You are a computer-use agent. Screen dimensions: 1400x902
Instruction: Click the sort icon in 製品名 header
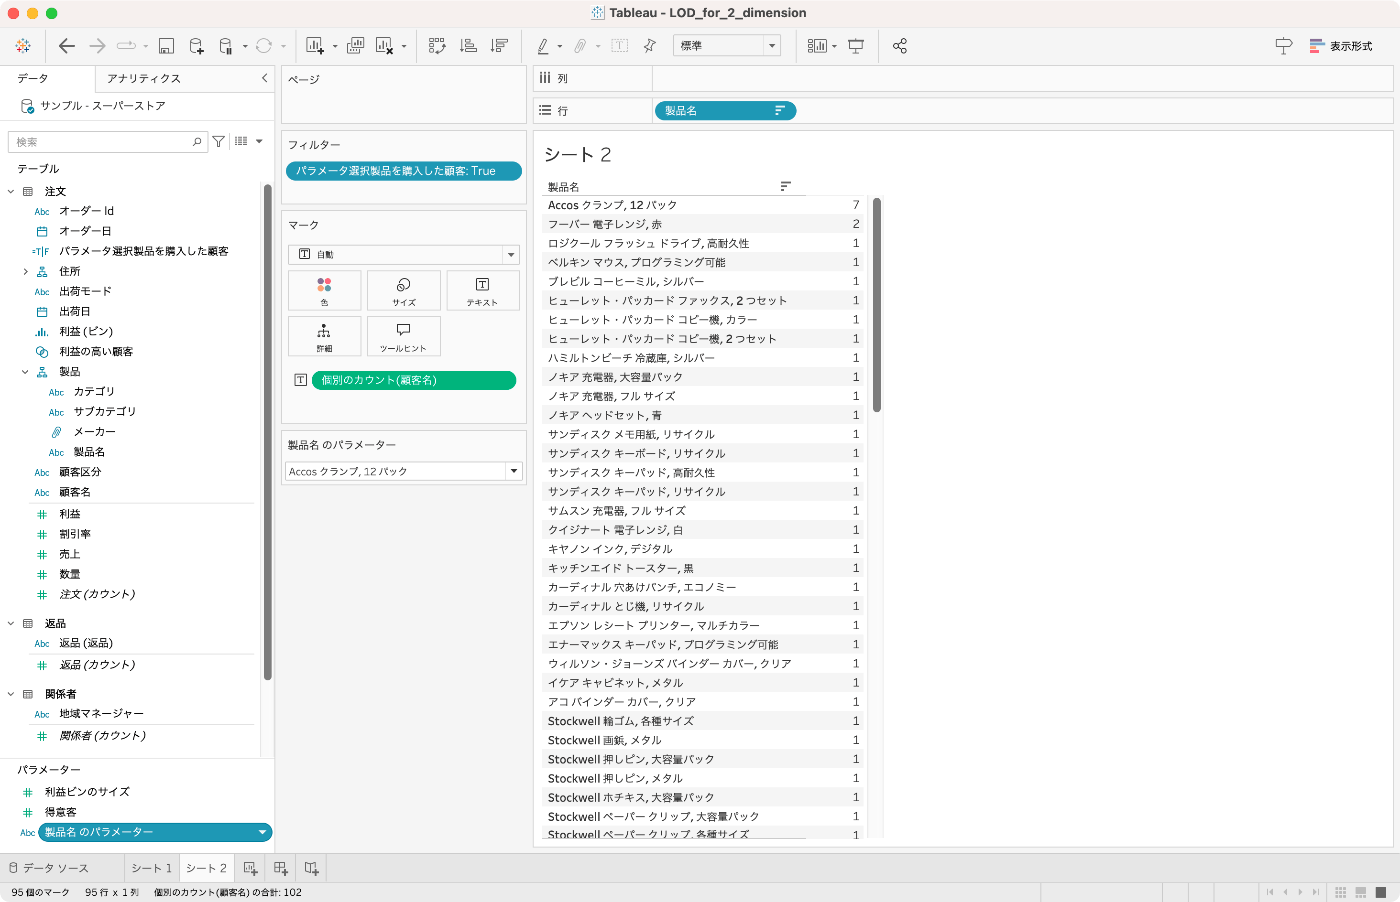pyautogui.click(x=786, y=187)
